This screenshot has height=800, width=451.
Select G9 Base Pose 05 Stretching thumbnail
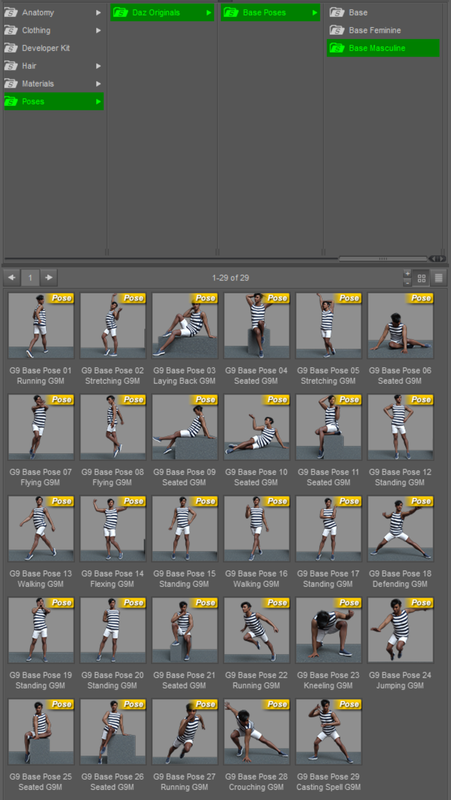click(329, 326)
